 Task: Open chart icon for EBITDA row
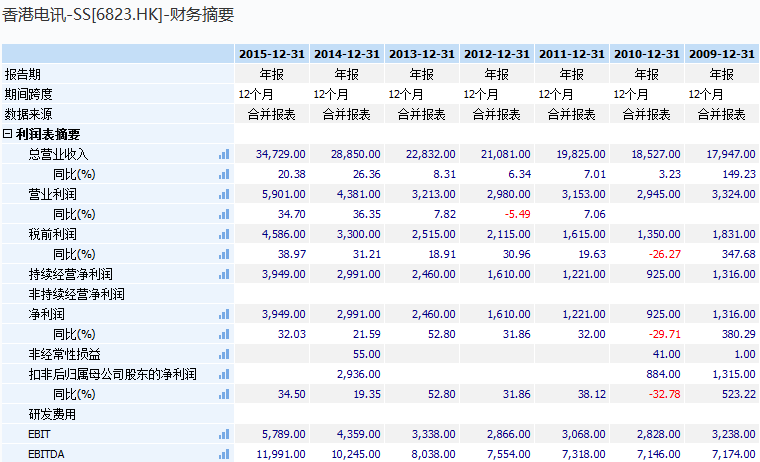click(224, 454)
